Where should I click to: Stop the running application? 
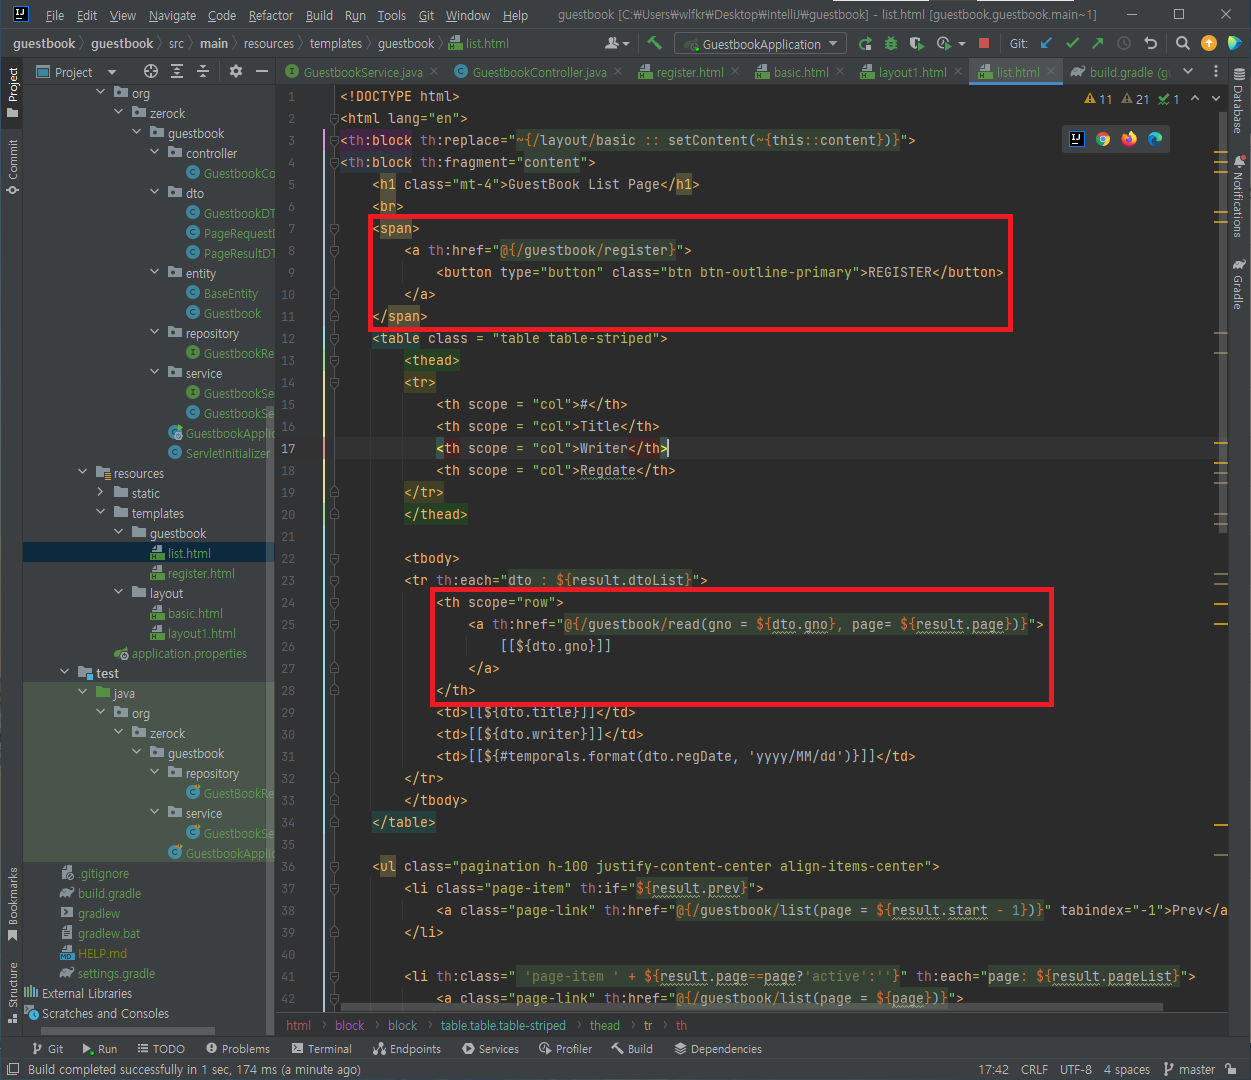tap(984, 43)
